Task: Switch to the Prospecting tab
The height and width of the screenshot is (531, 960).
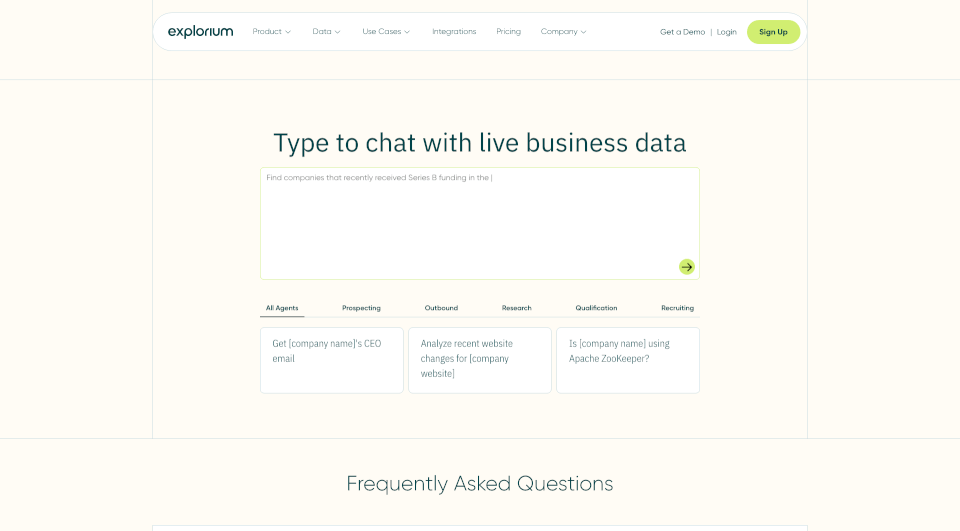Action: (x=361, y=308)
